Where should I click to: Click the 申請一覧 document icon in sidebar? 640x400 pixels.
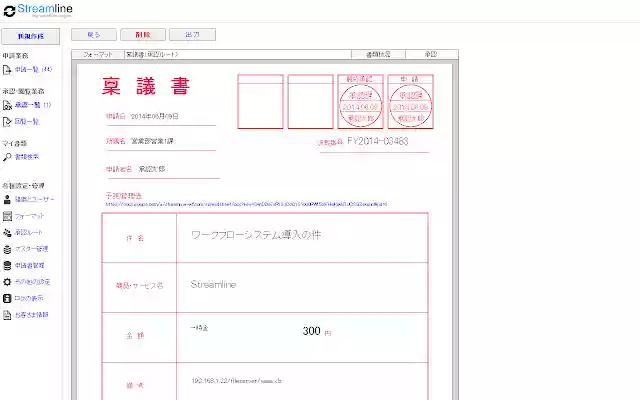(8, 70)
